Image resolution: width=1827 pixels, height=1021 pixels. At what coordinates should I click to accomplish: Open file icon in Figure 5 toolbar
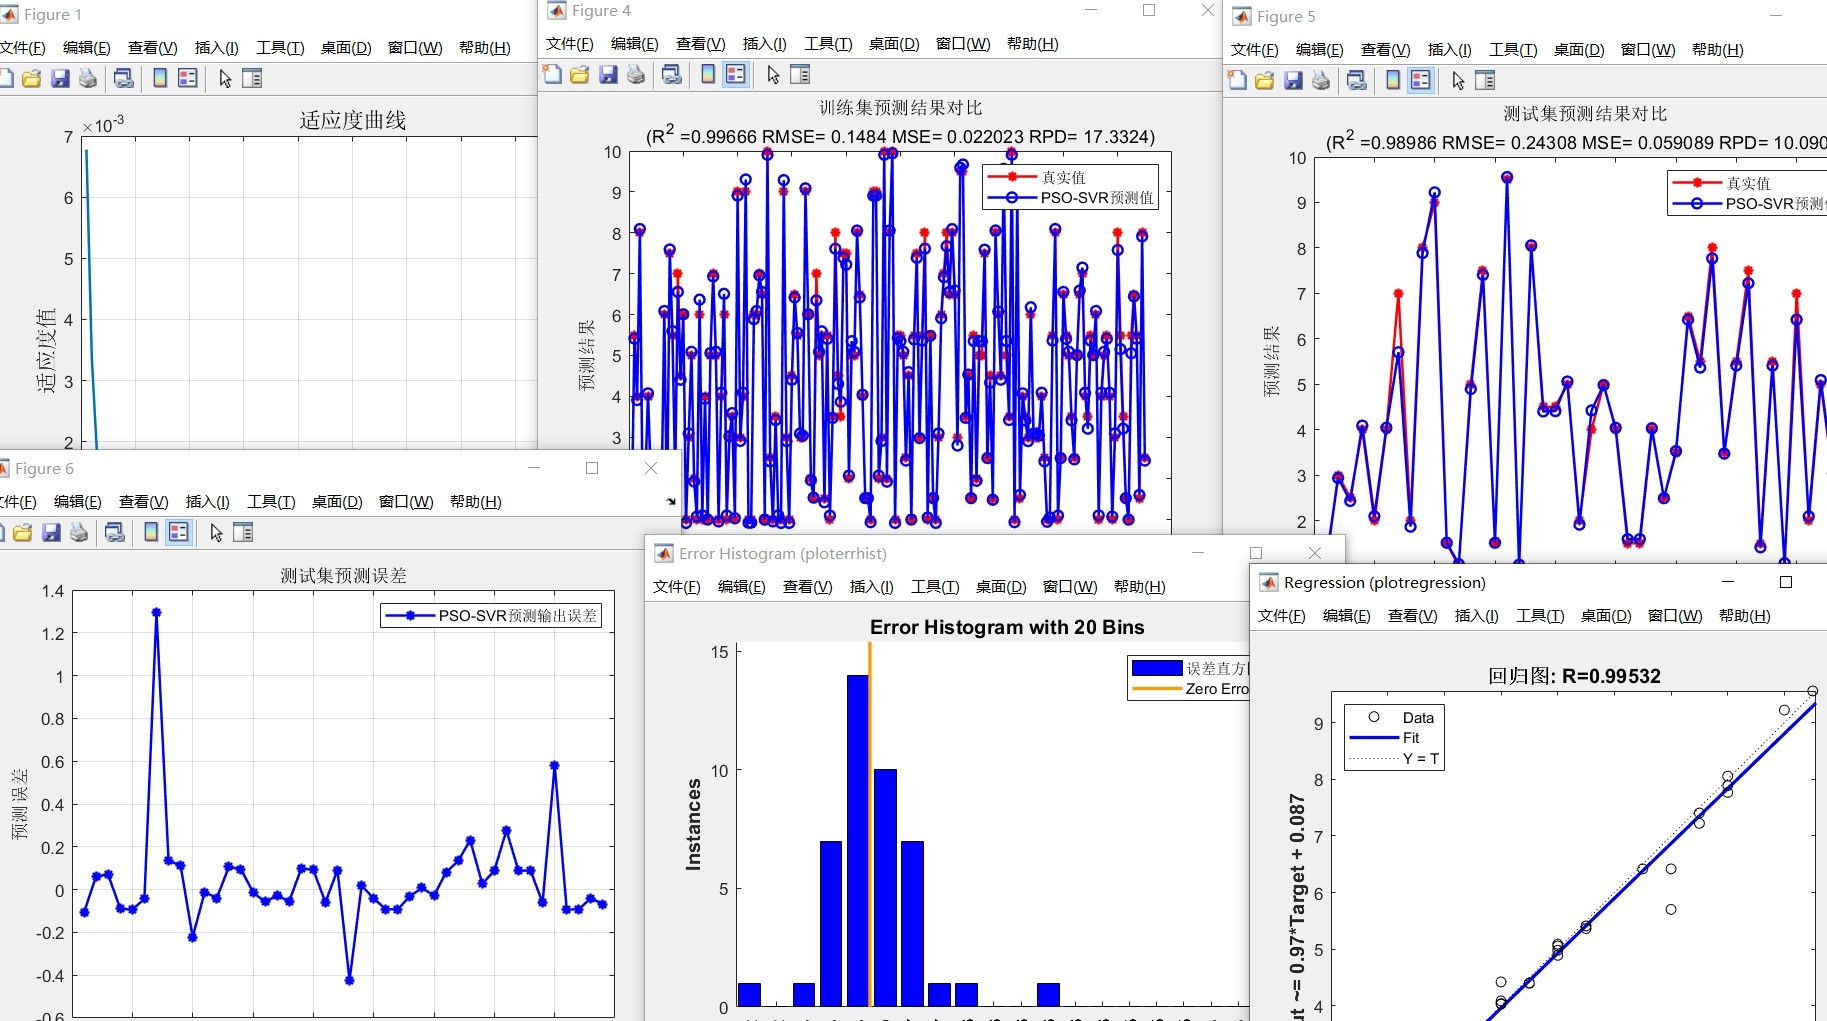pos(1264,80)
